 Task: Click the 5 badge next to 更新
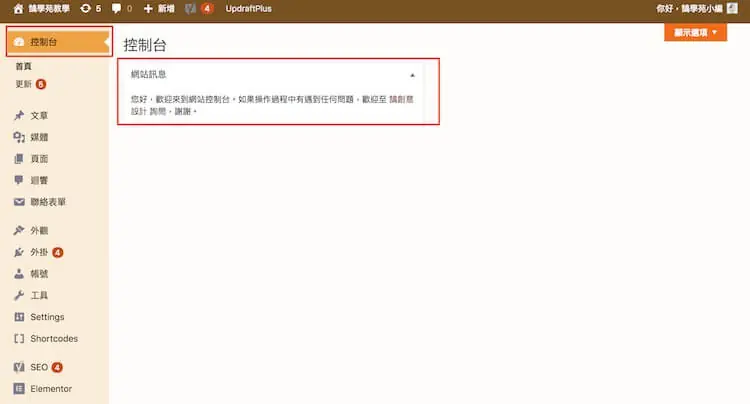[x=41, y=84]
